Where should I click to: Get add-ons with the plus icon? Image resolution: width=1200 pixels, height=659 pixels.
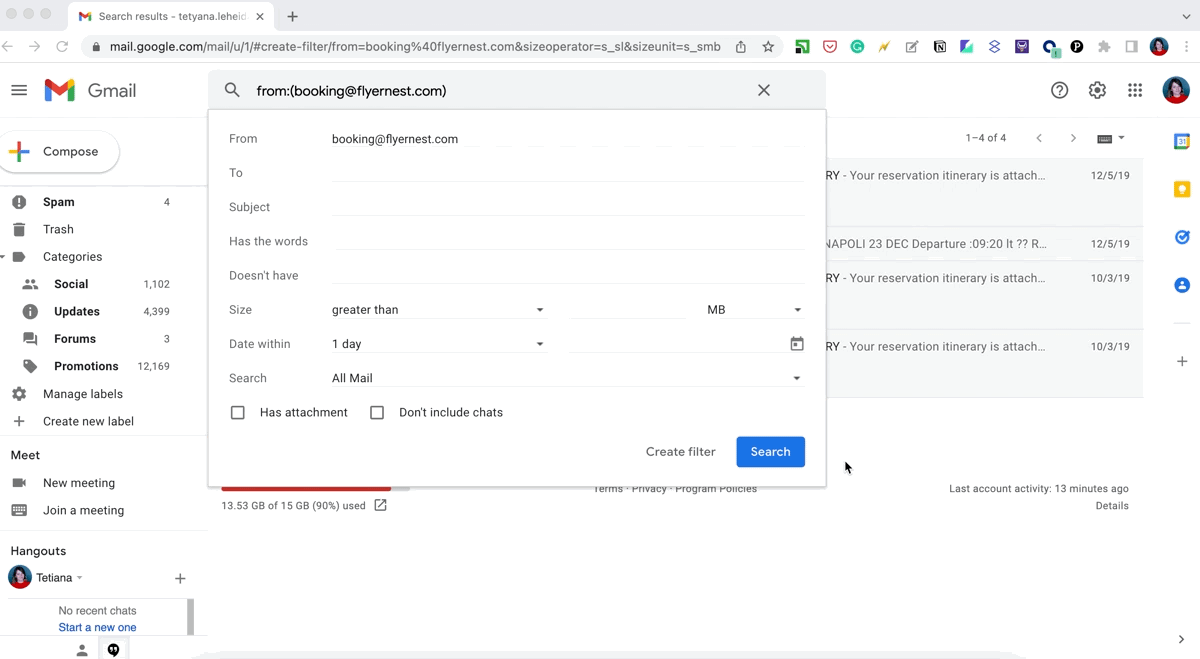click(x=1182, y=361)
